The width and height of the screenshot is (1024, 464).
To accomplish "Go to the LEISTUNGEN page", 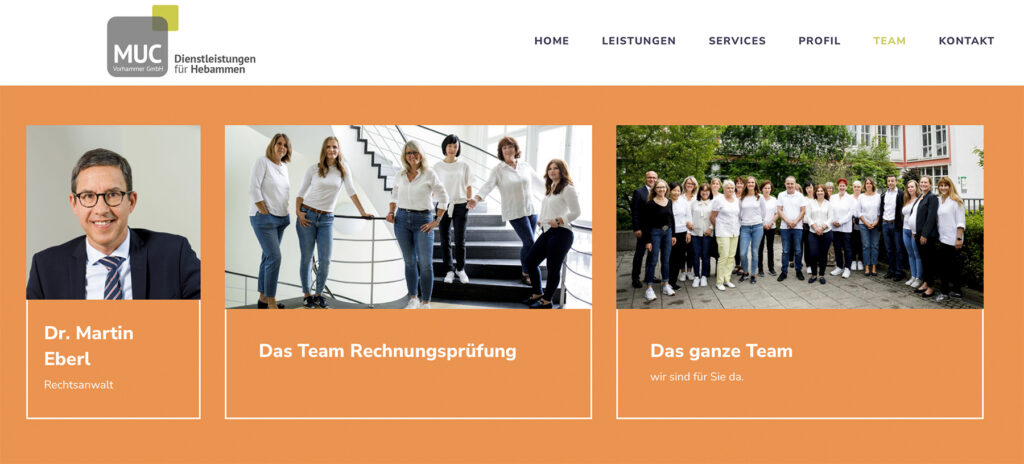I will coord(639,41).
